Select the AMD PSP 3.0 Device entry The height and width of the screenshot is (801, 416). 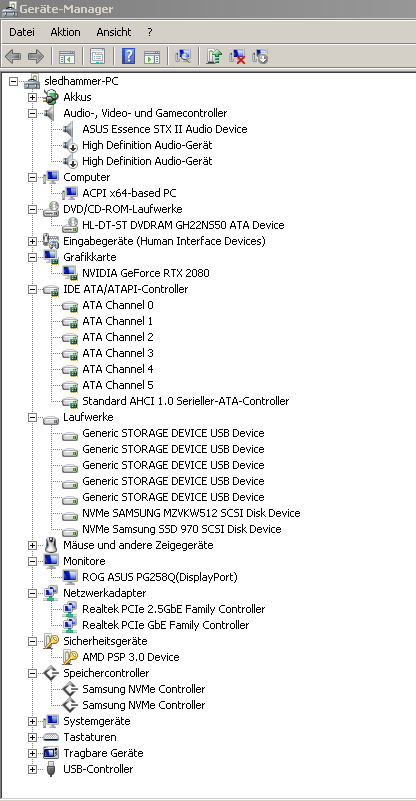(131, 657)
